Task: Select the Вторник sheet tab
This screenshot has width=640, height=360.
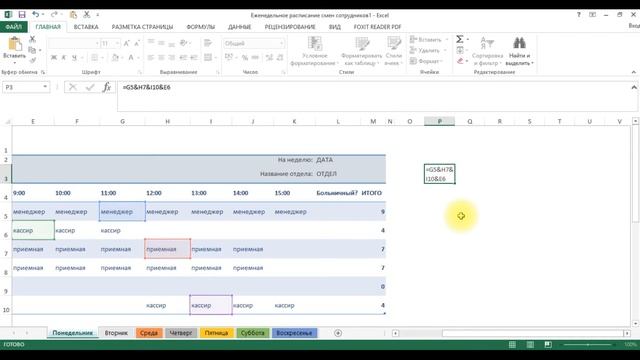Action: [x=116, y=333]
